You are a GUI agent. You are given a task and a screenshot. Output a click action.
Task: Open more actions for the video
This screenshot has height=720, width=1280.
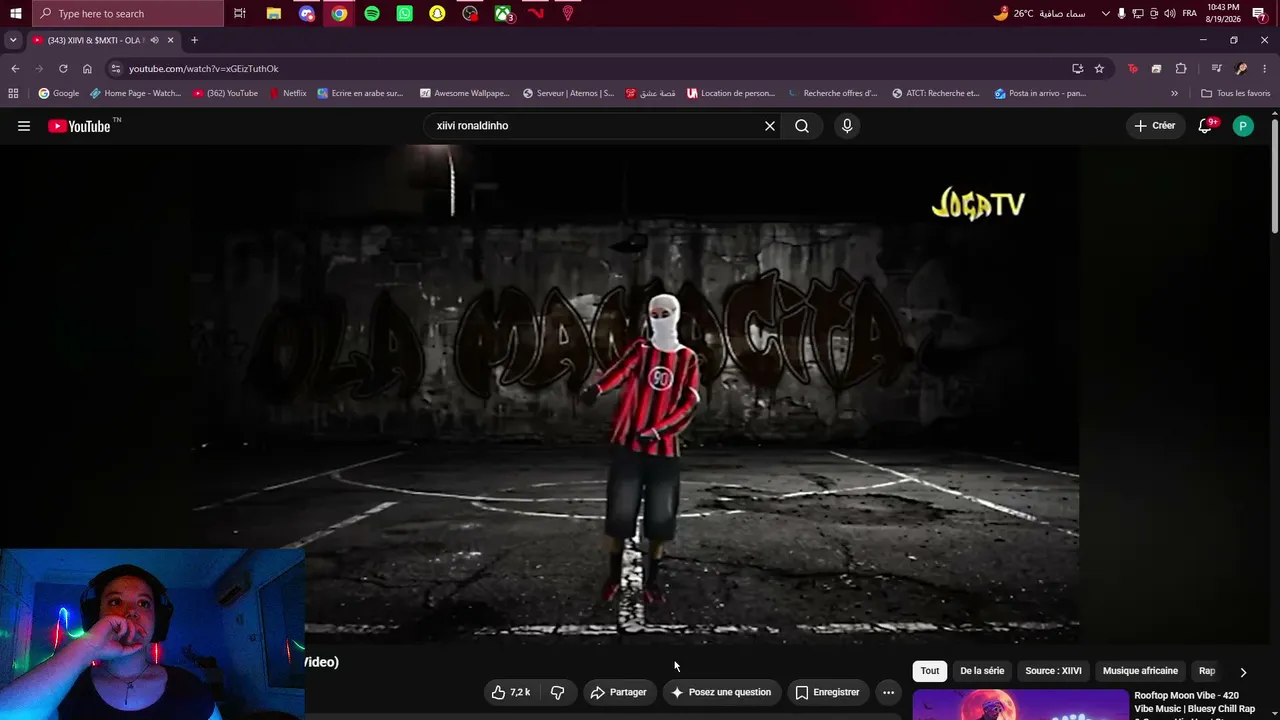click(x=888, y=692)
